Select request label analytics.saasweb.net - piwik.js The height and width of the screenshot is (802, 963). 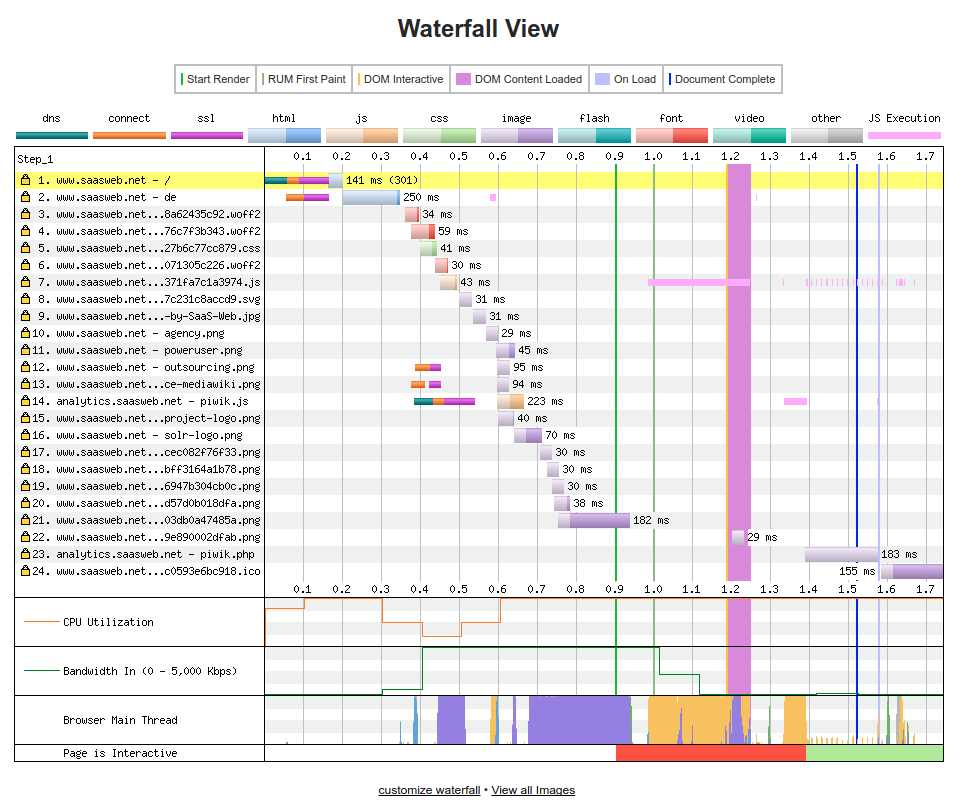tap(152, 401)
